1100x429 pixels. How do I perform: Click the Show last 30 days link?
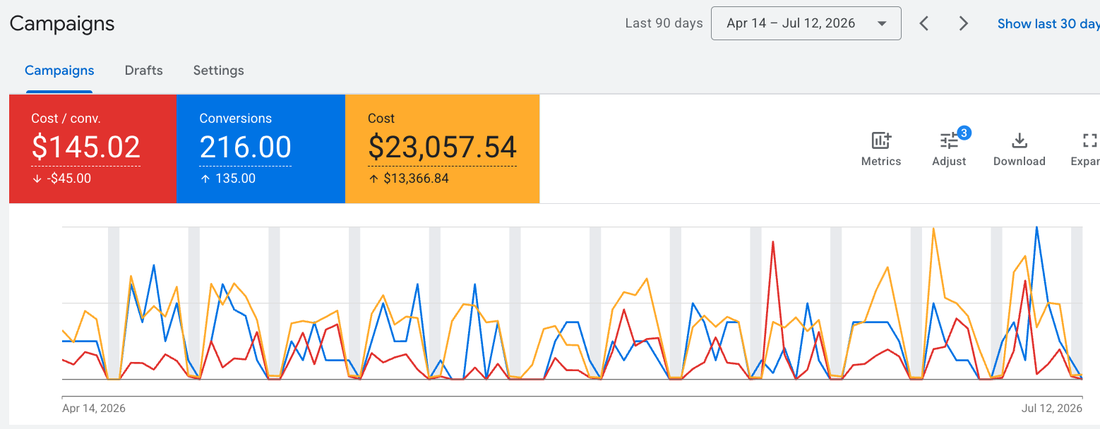[x=1048, y=23]
